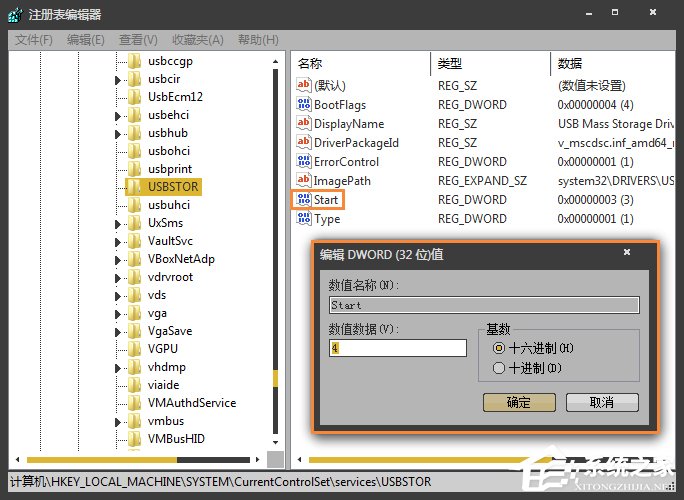The width and height of the screenshot is (684, 500).
Task: Click the Registry Editor title bar icon
Action: (x=15, y=15)
